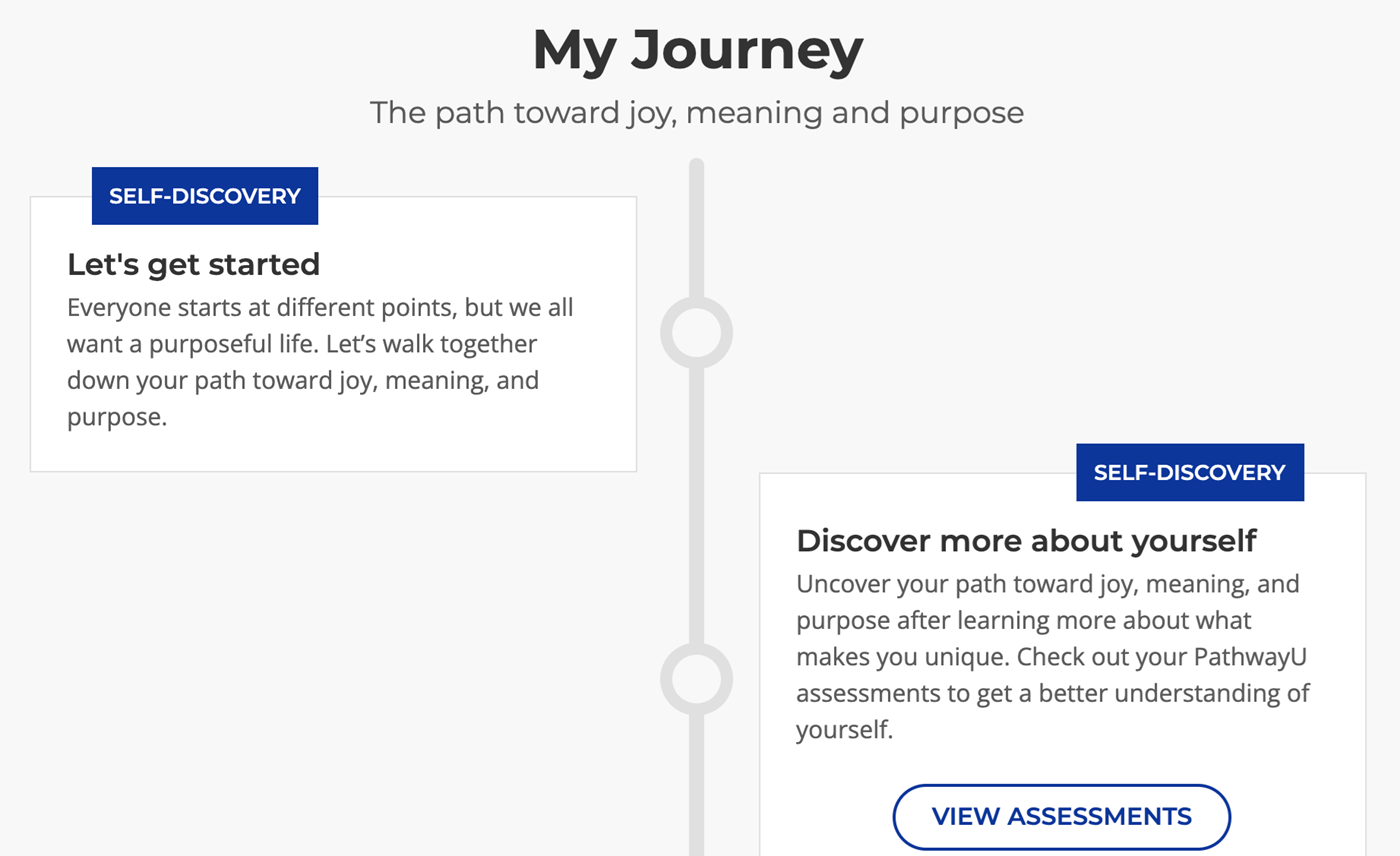
Task: Click the 'Discover more about yourself' heading
Action: click(1027, 541)
